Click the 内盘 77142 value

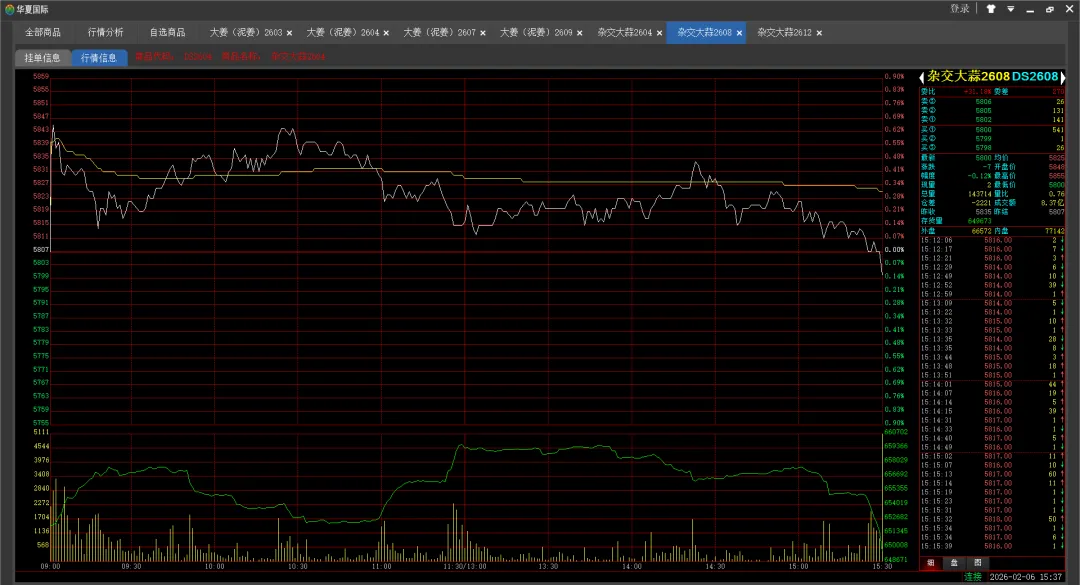[1054, 232]
